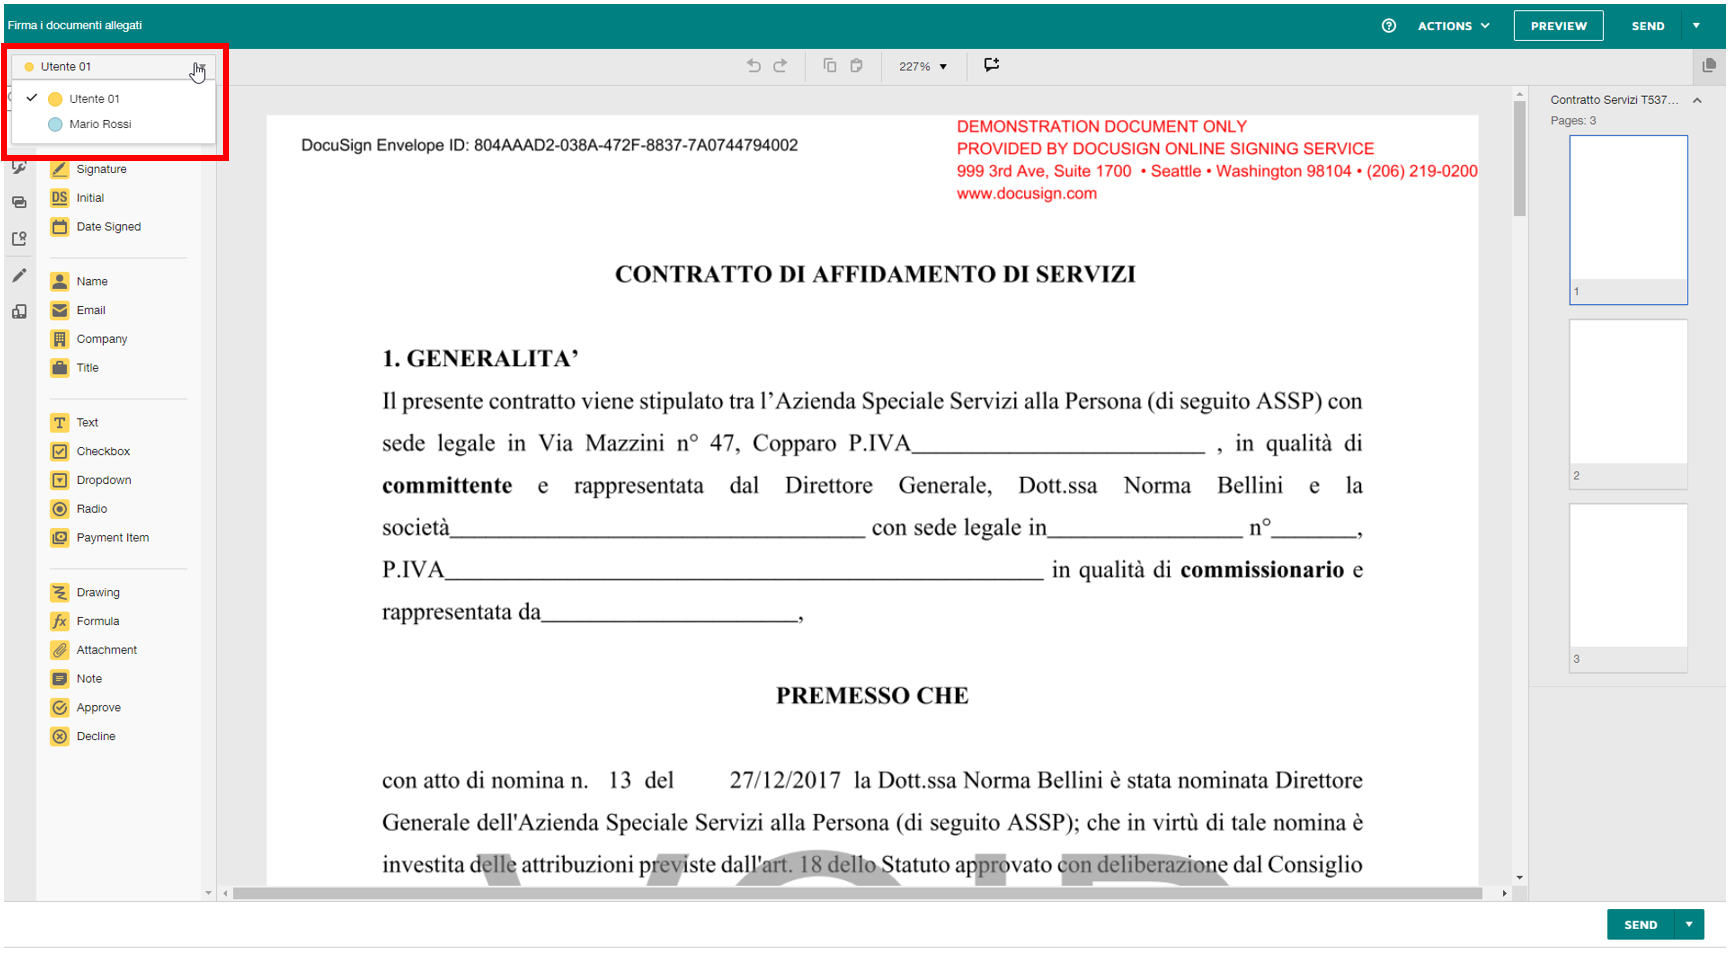Click the field palette scroll-down arrow

click(208, 894)
